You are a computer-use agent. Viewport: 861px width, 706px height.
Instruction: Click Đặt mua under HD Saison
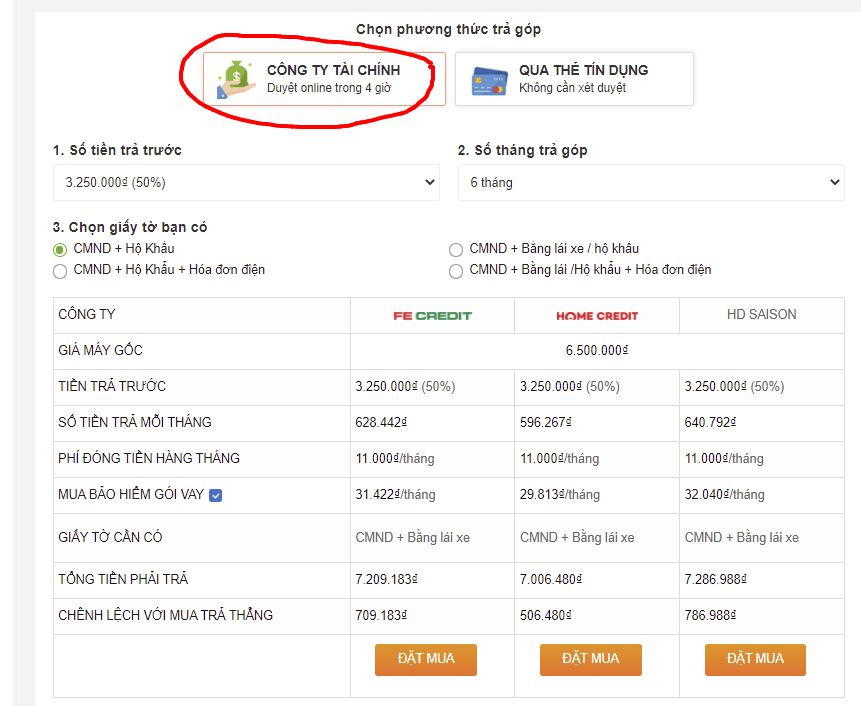(x=755, y=659)
